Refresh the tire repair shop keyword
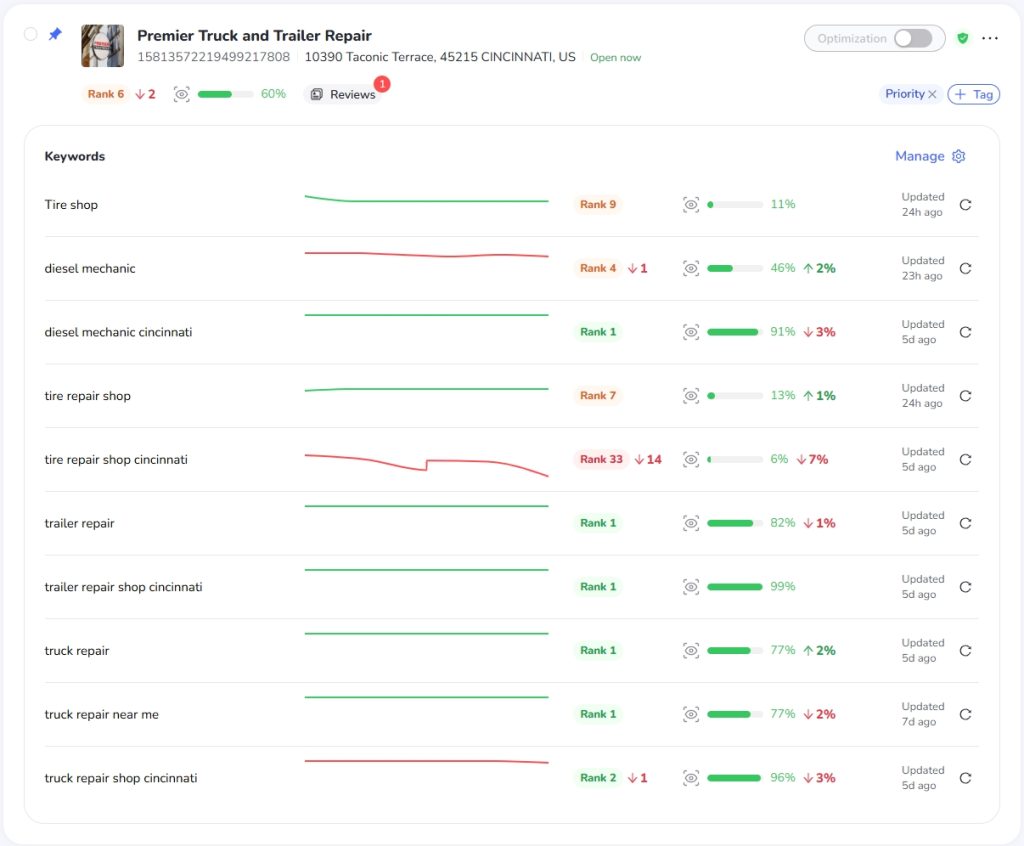 (x=965, y=396)
